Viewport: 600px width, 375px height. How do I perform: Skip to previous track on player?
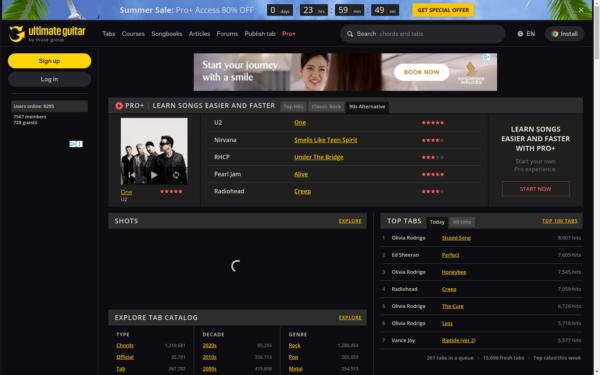coord(132,175)
